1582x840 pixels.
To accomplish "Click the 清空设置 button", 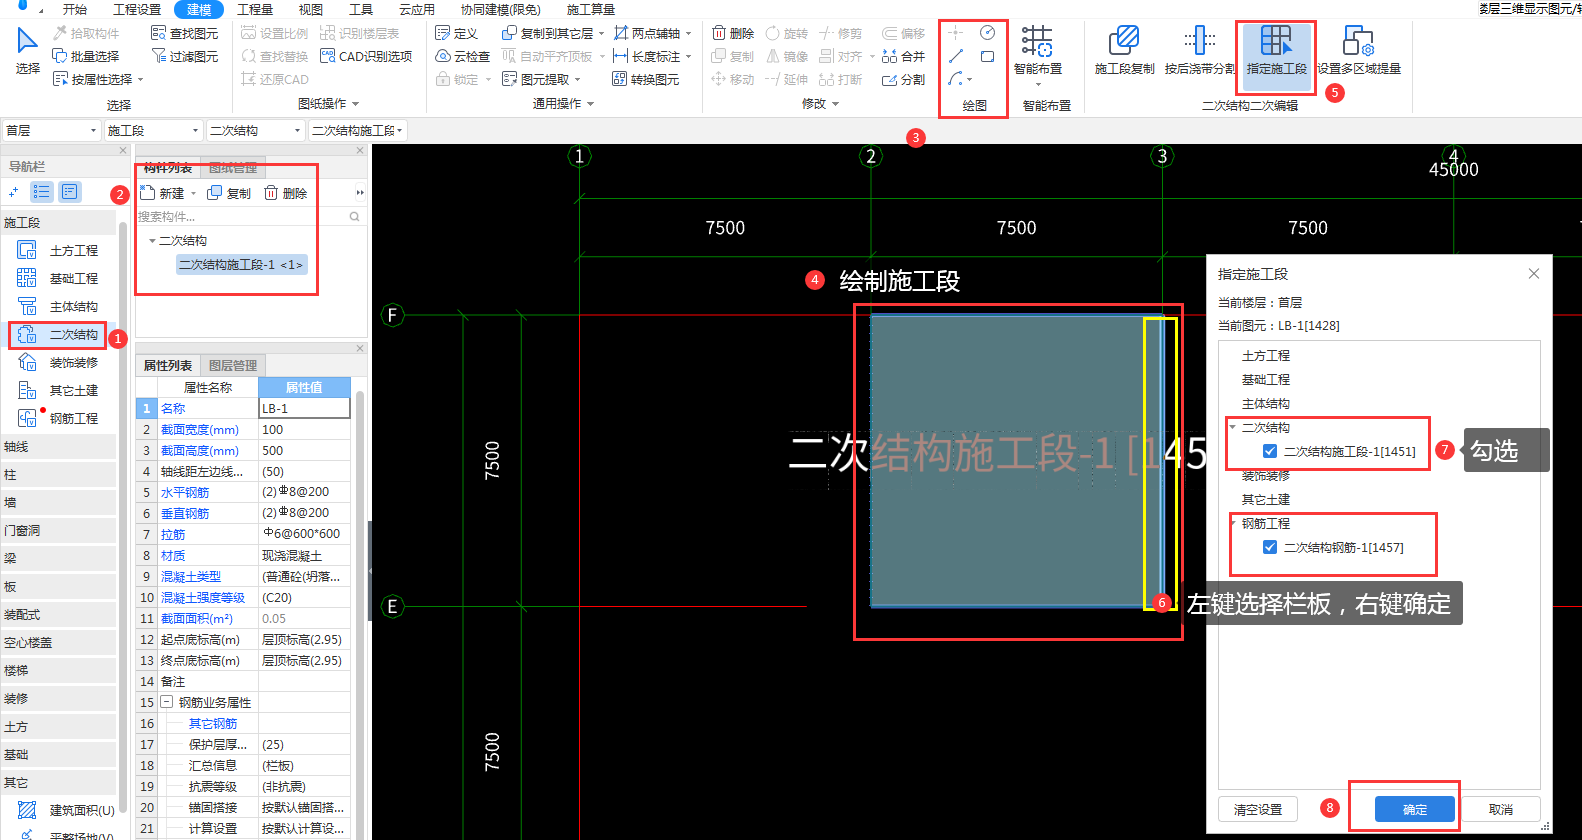I will coord(1258,809).
